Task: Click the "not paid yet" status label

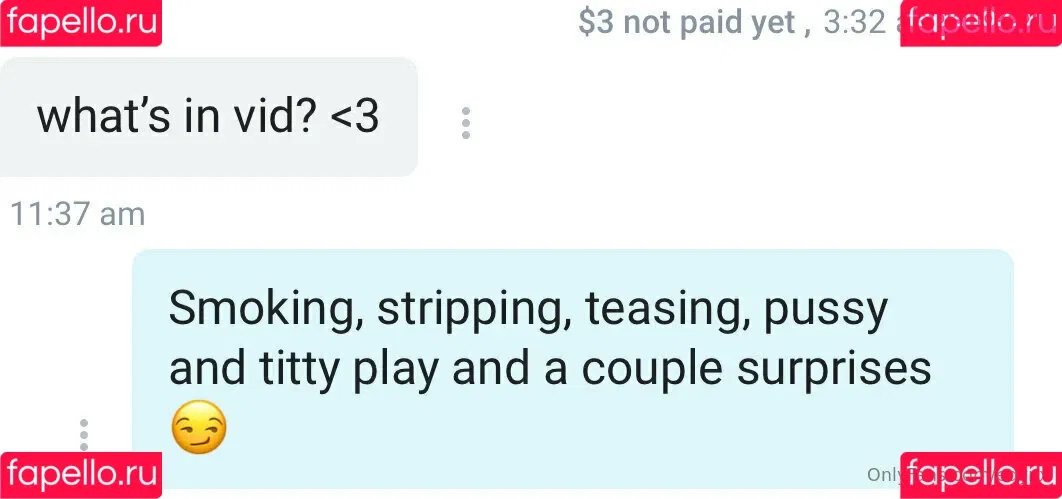Action: click(709, 23)
